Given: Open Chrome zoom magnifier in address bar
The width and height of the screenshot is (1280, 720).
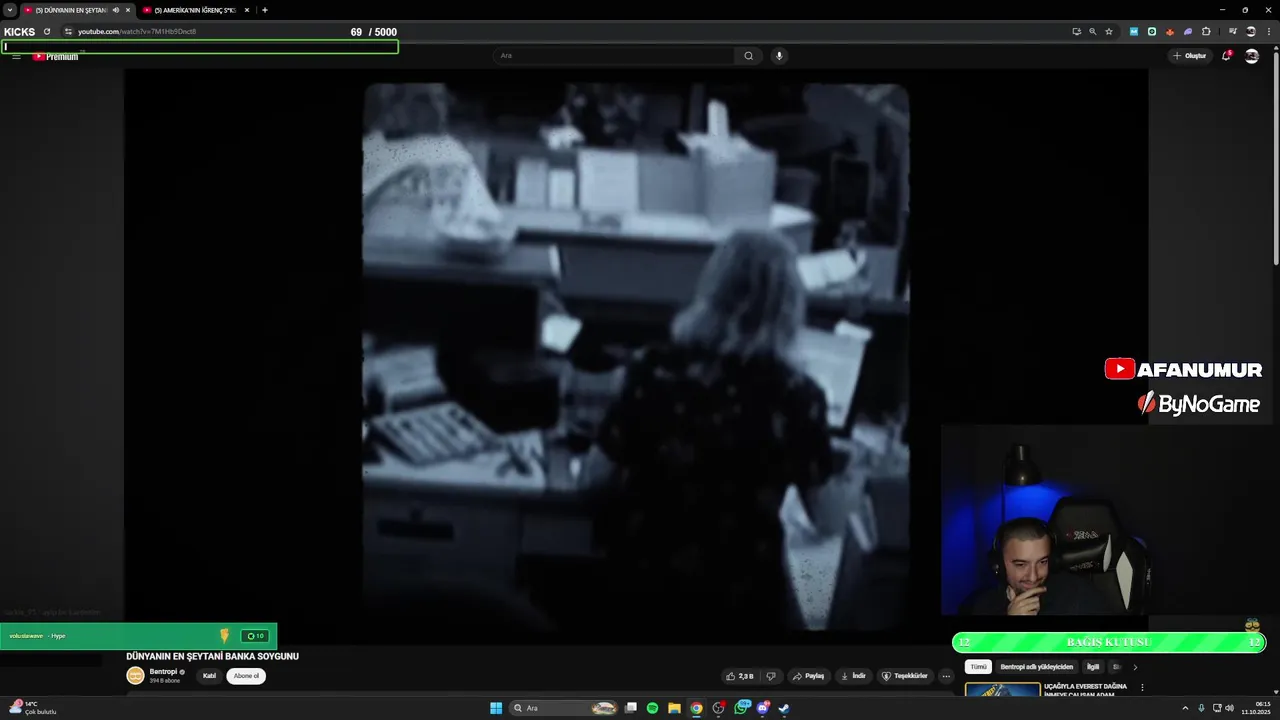Looking at the screenshot, I should pos(1092,32).
